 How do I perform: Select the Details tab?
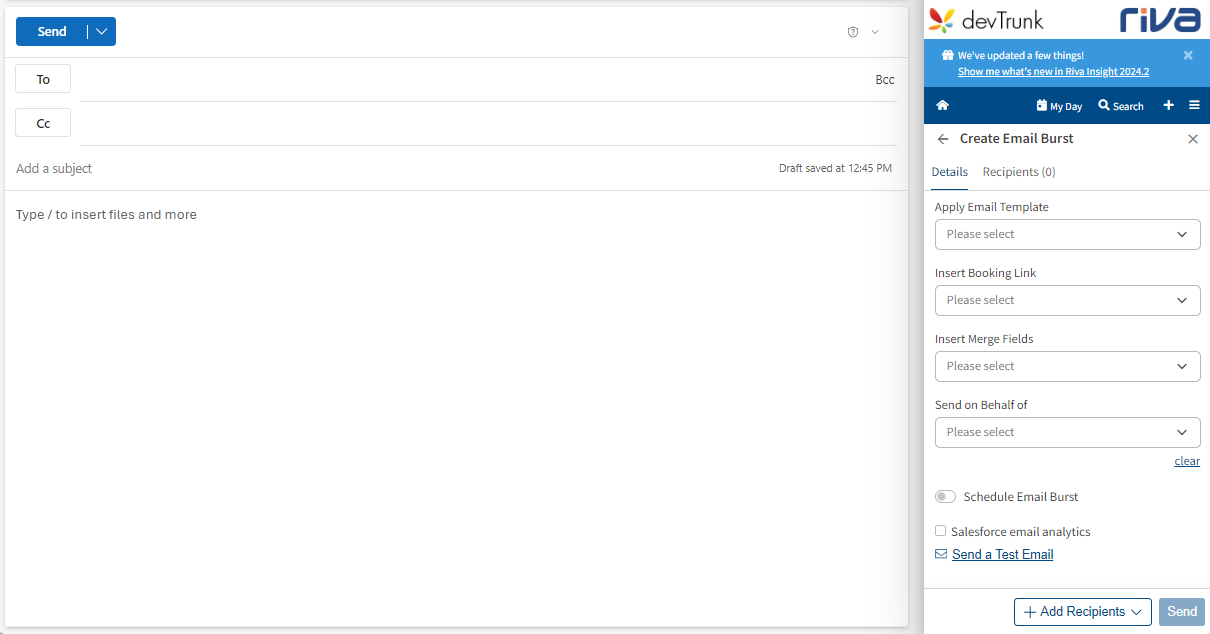coord(949,172)
